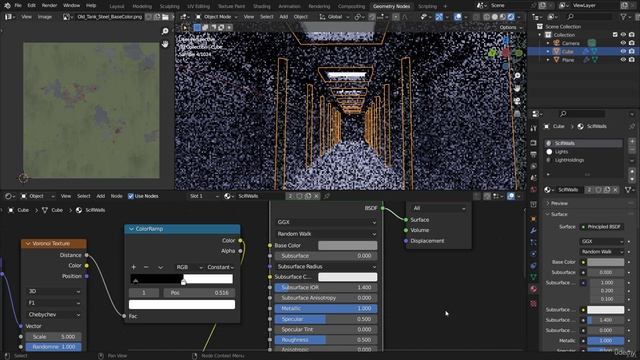Disable Plane in renders camera icon
The image size is (640, 360).
pyautogui.click(x=631, y=60)
